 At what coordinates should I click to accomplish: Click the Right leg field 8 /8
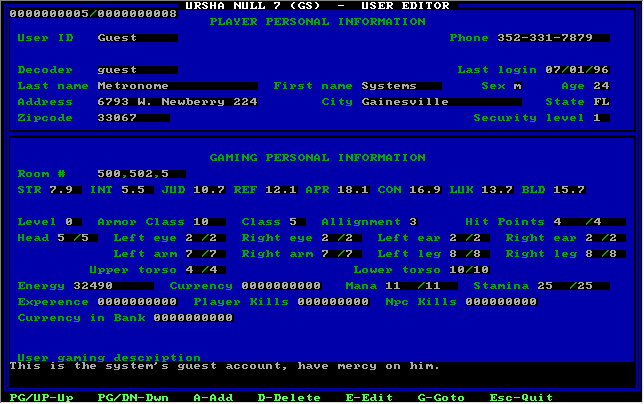tap(605, 254)
